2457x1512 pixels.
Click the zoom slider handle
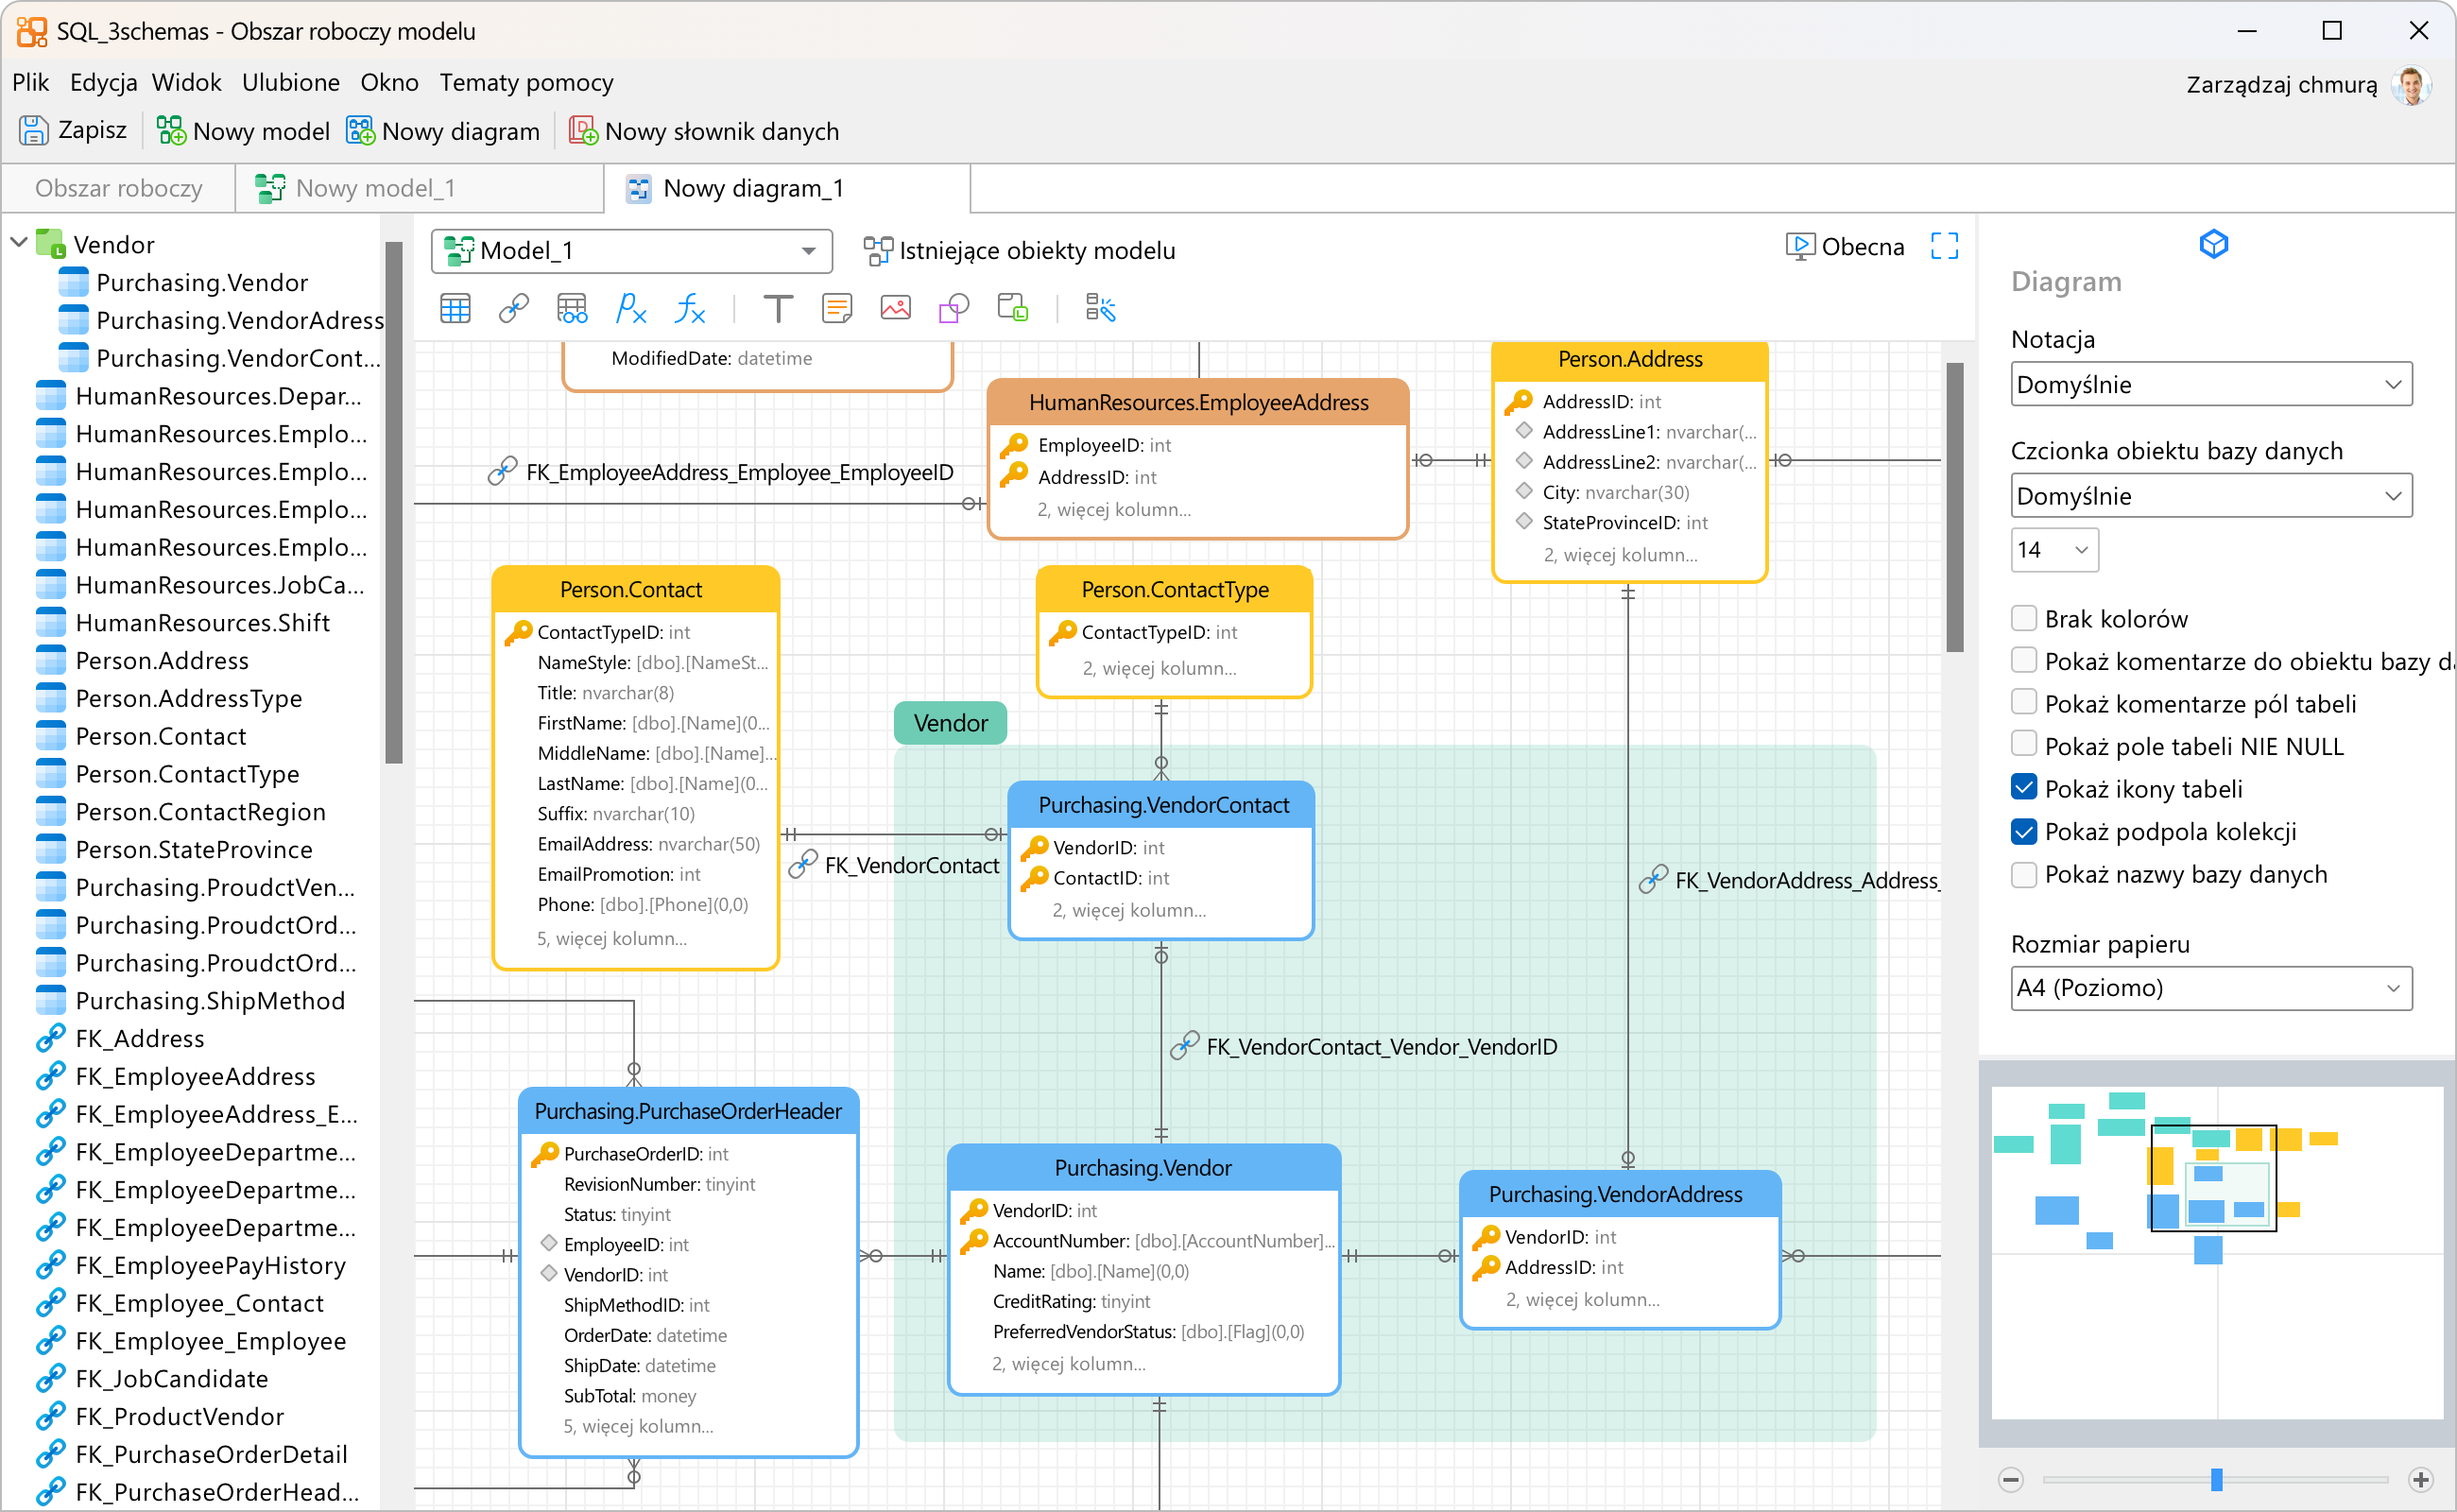point(2216,1479)
